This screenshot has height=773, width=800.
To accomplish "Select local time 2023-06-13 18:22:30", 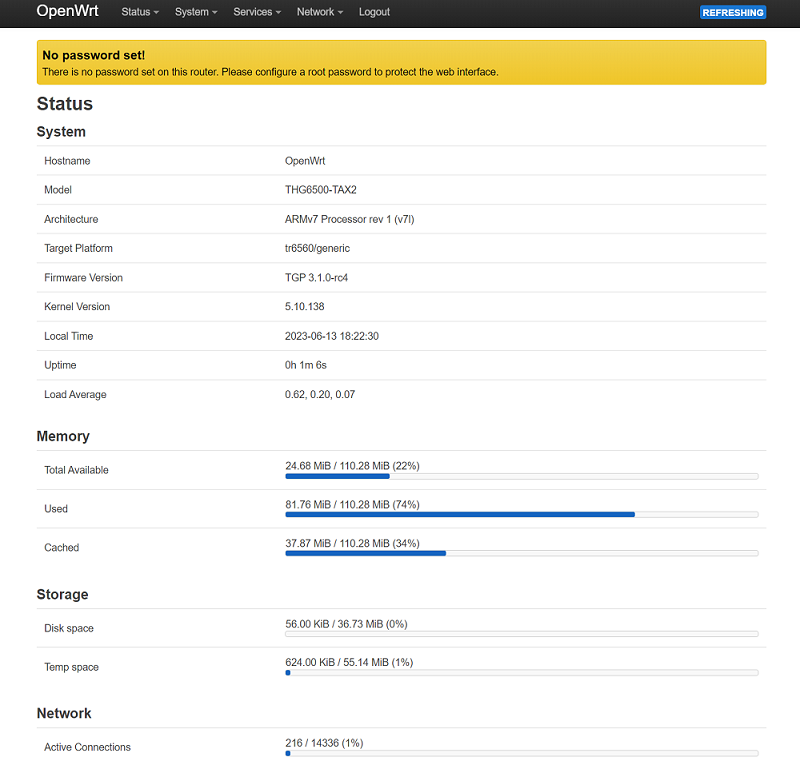I will coord(332,336).
